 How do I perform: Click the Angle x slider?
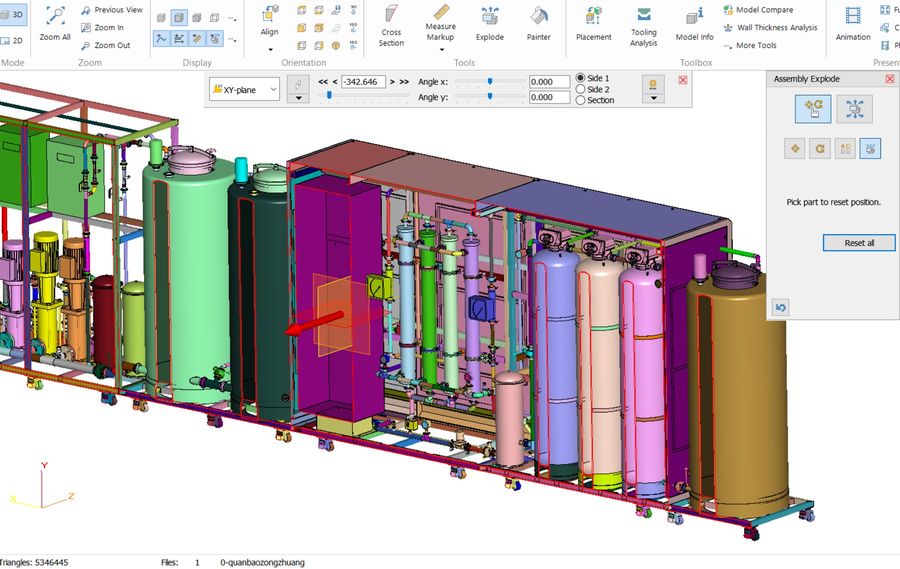(x=490, y=82)
